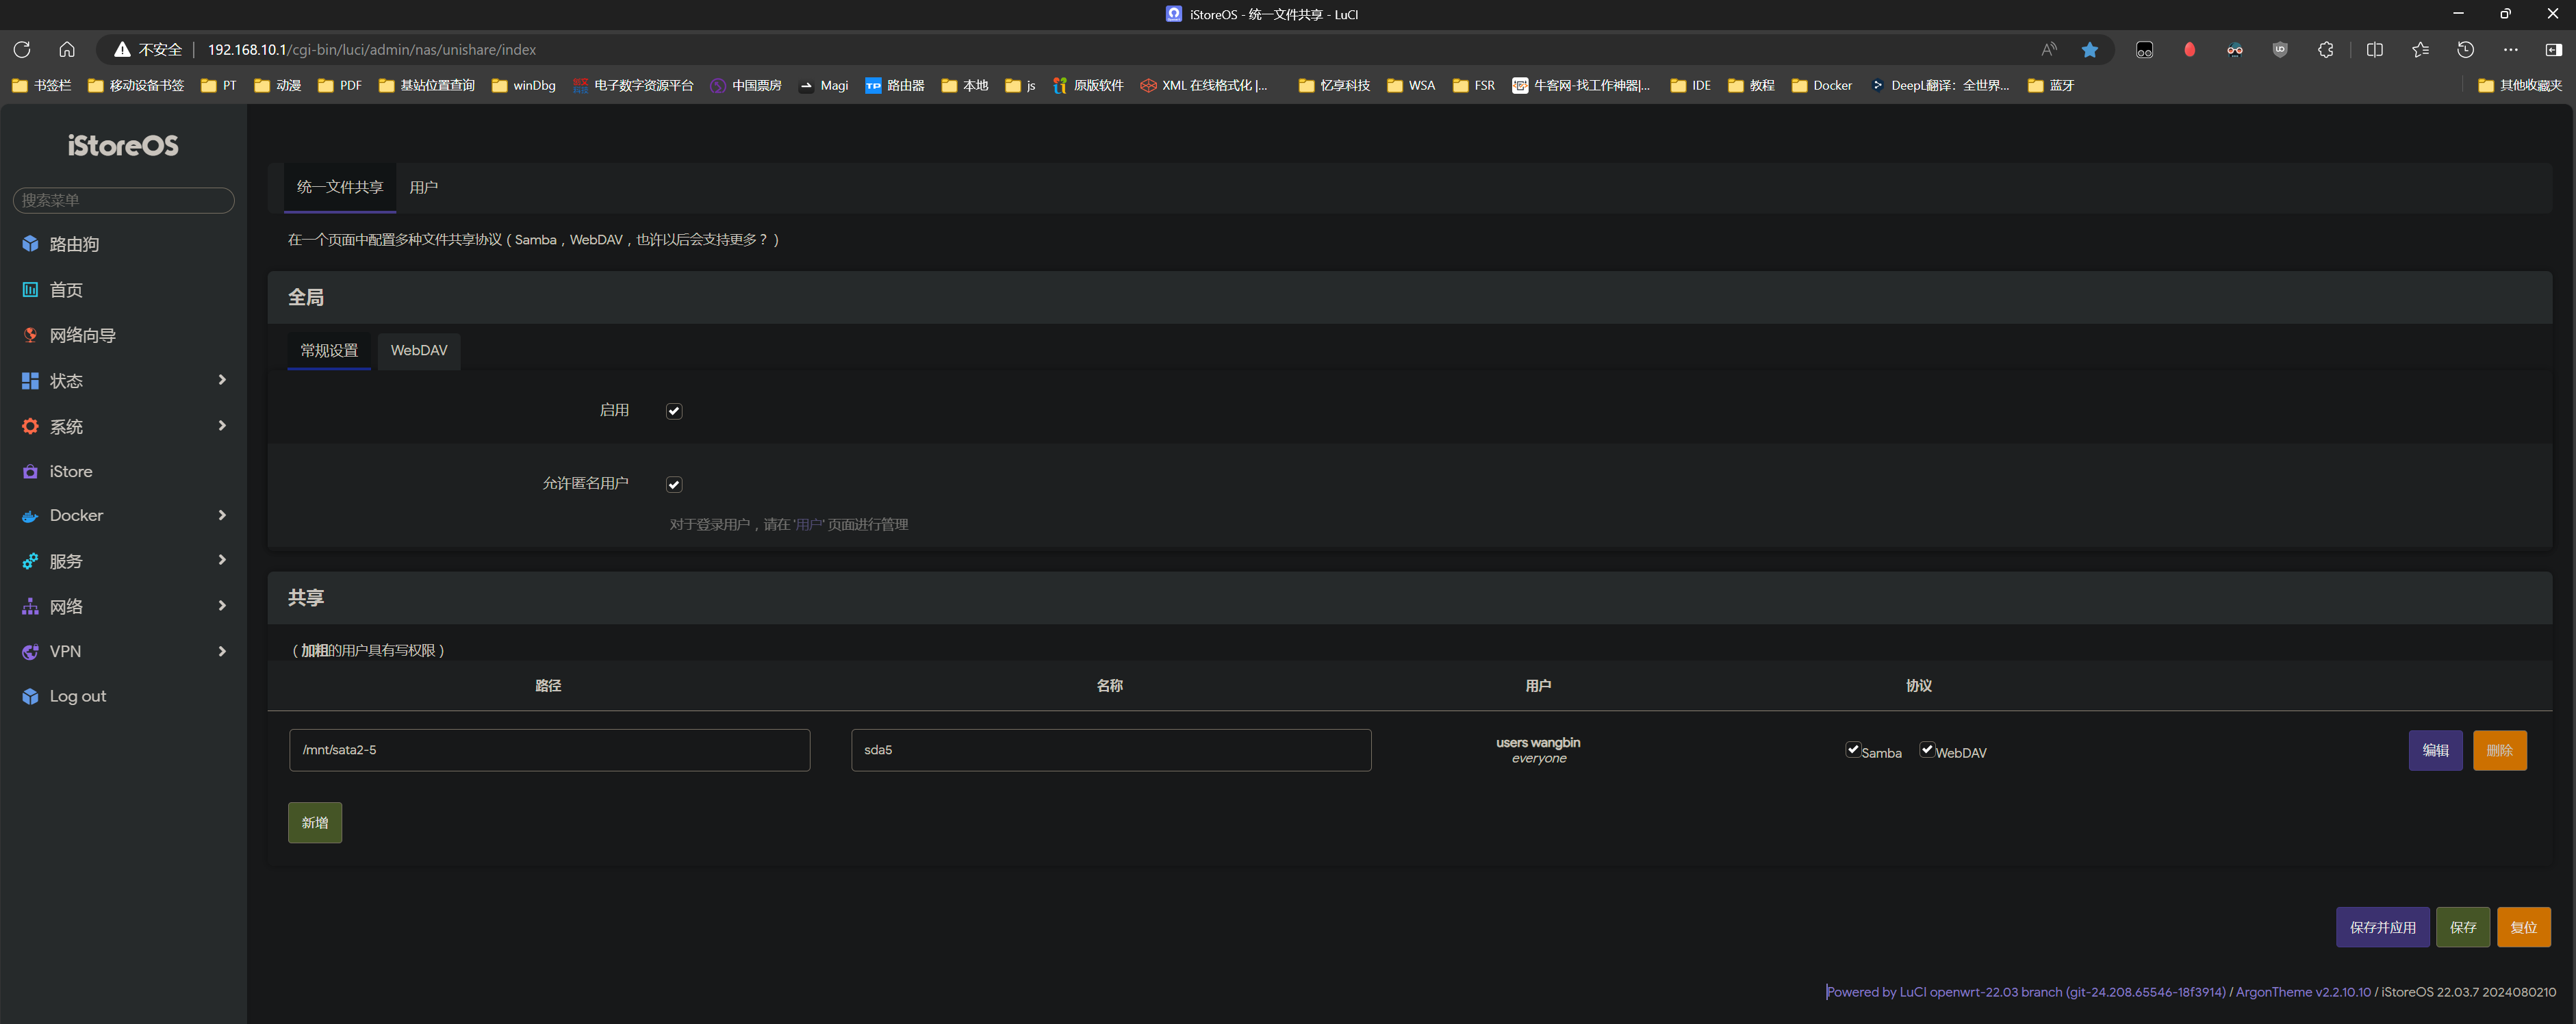Expand the VPN sidebar menu arrow
Screen dimensions: 2576x1024
click(x=222, y=652)
